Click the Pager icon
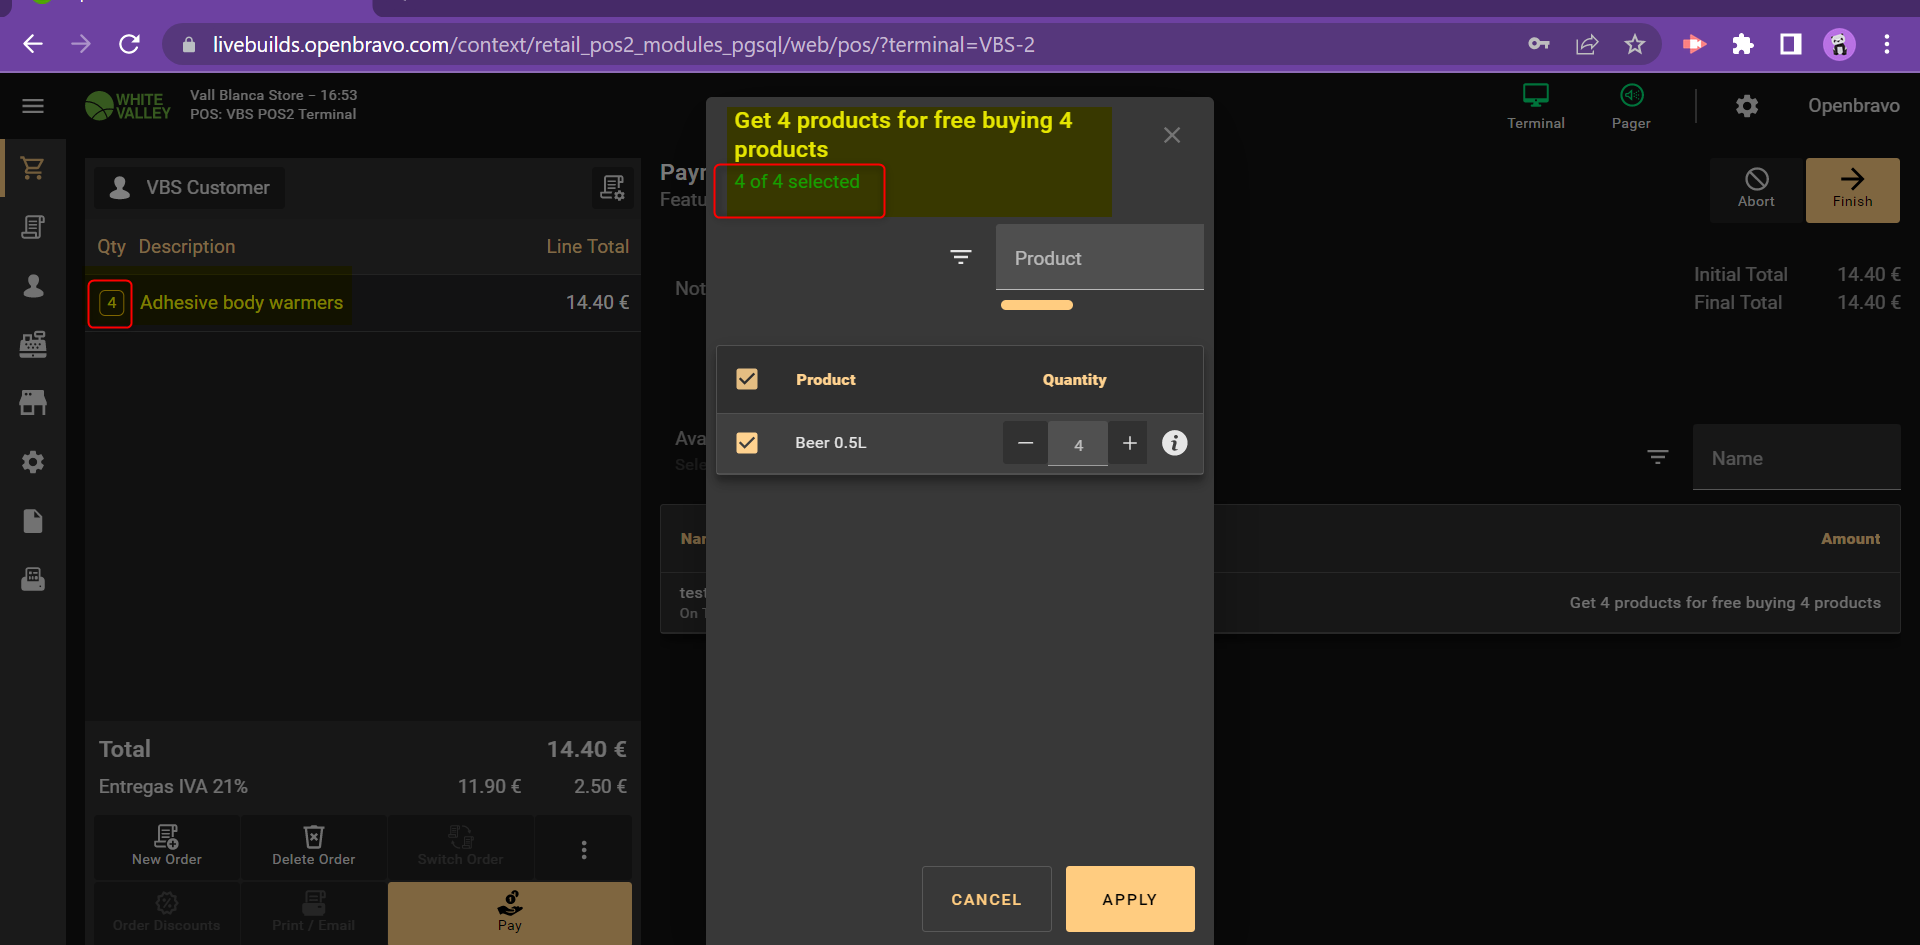Screen dimensions: 1920x945 pos(1631,106)
